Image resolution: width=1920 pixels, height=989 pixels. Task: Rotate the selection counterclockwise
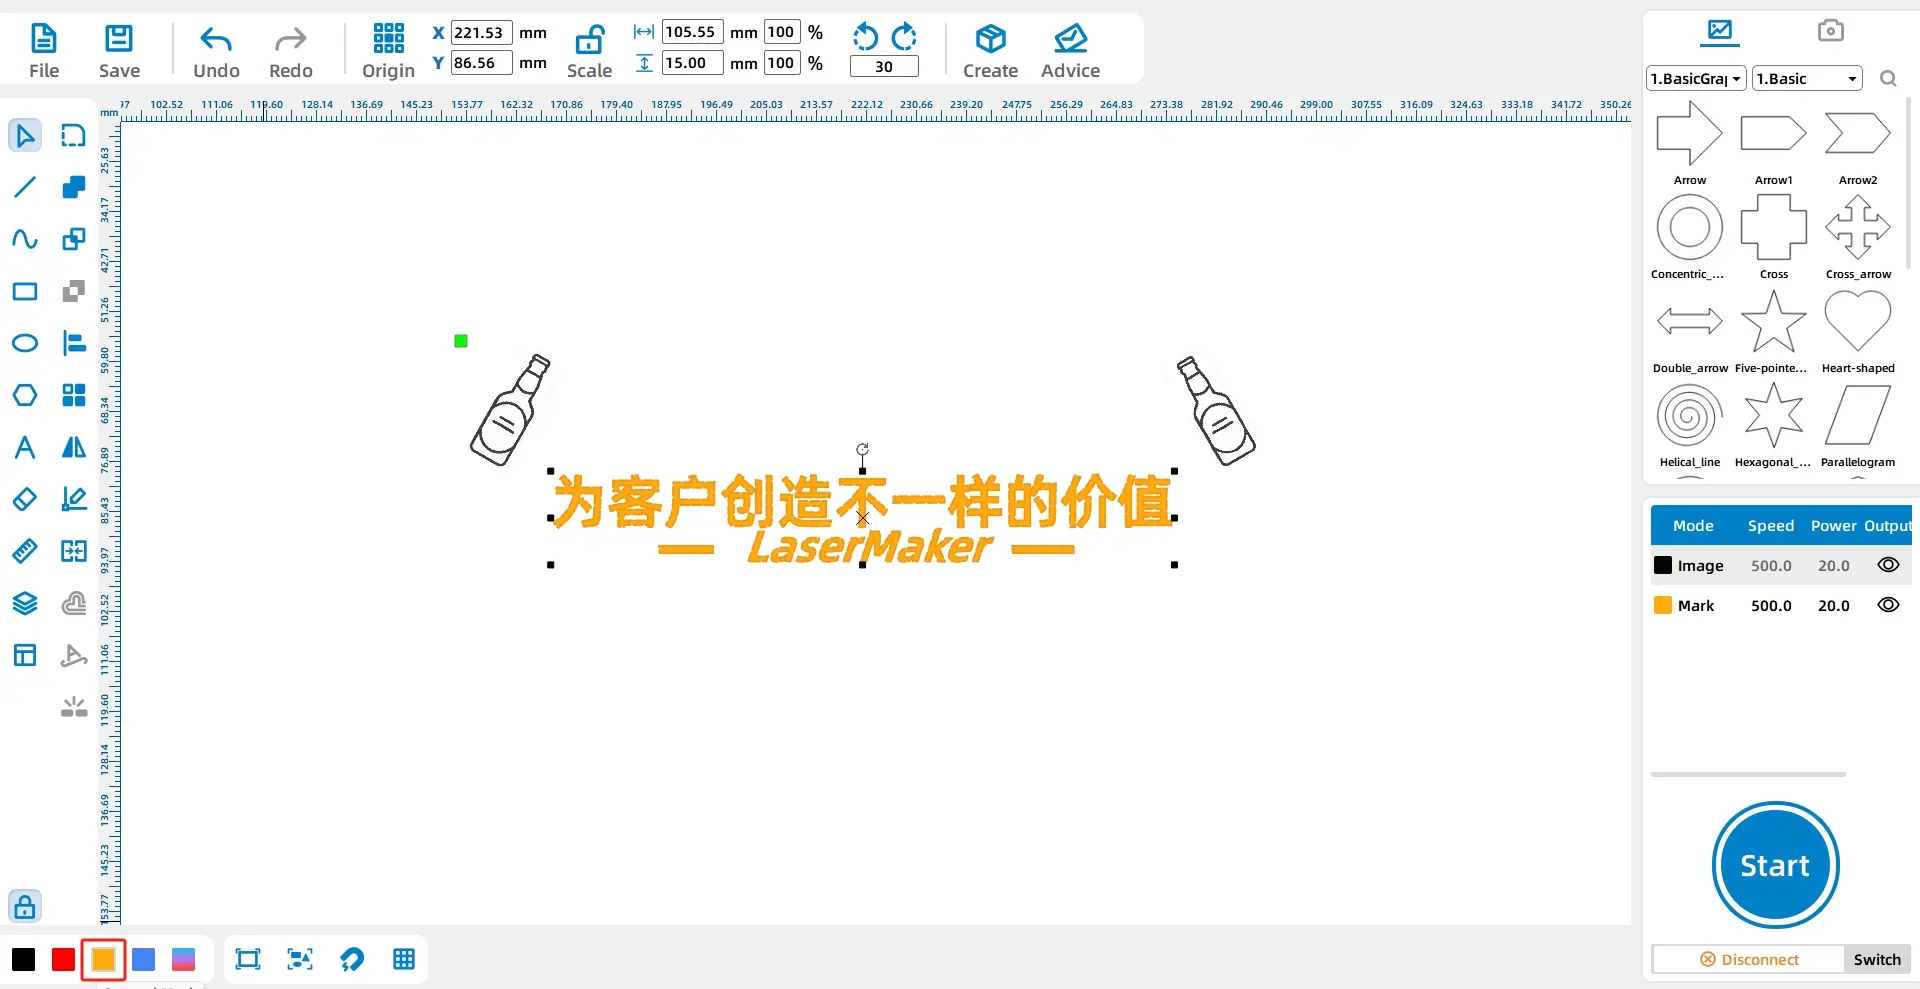point(865,37)
